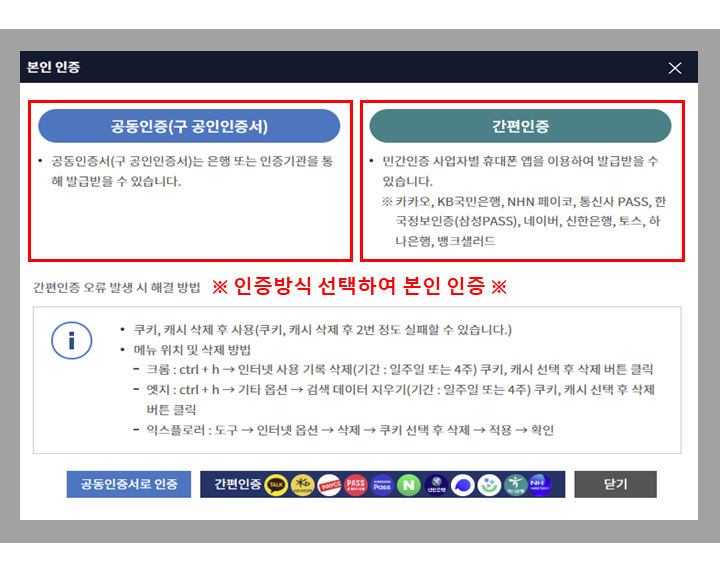Click the line starting '크롬 : ctrl + h'
This screenshot has width=720, height=577.
[399, 370]
